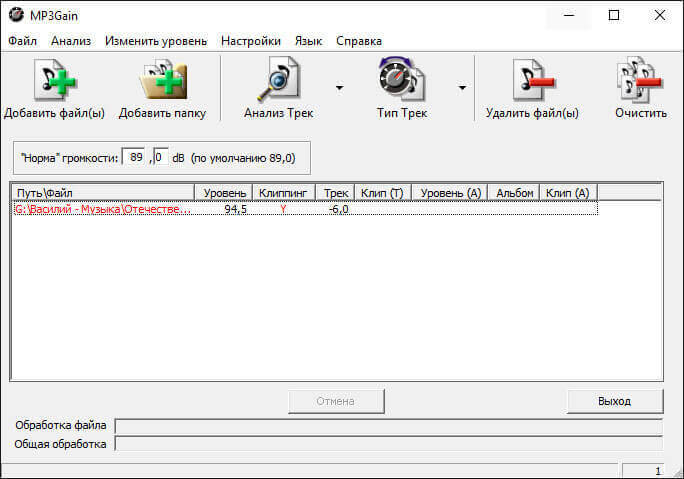684x479 pixels.
Task: Click the Отмена button
Action: coord(336,401)
